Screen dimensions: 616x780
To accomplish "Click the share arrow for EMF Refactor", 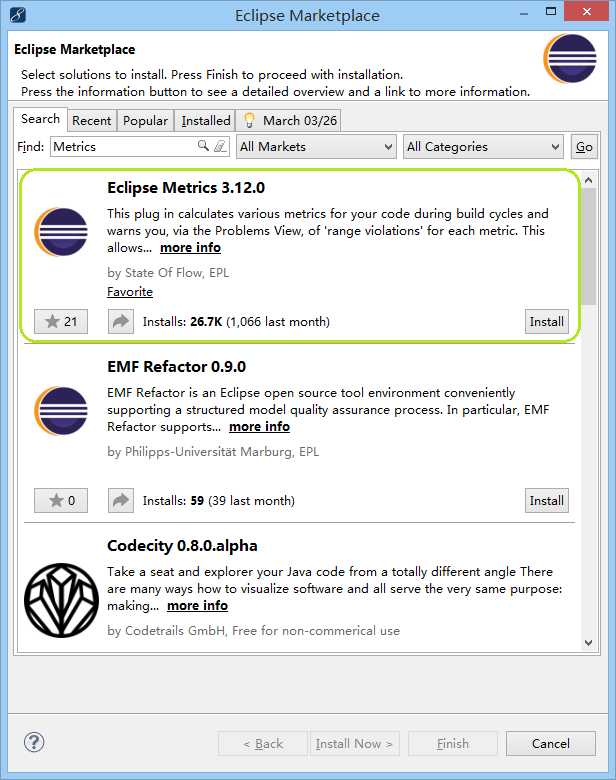I will (x=121, y=500).
